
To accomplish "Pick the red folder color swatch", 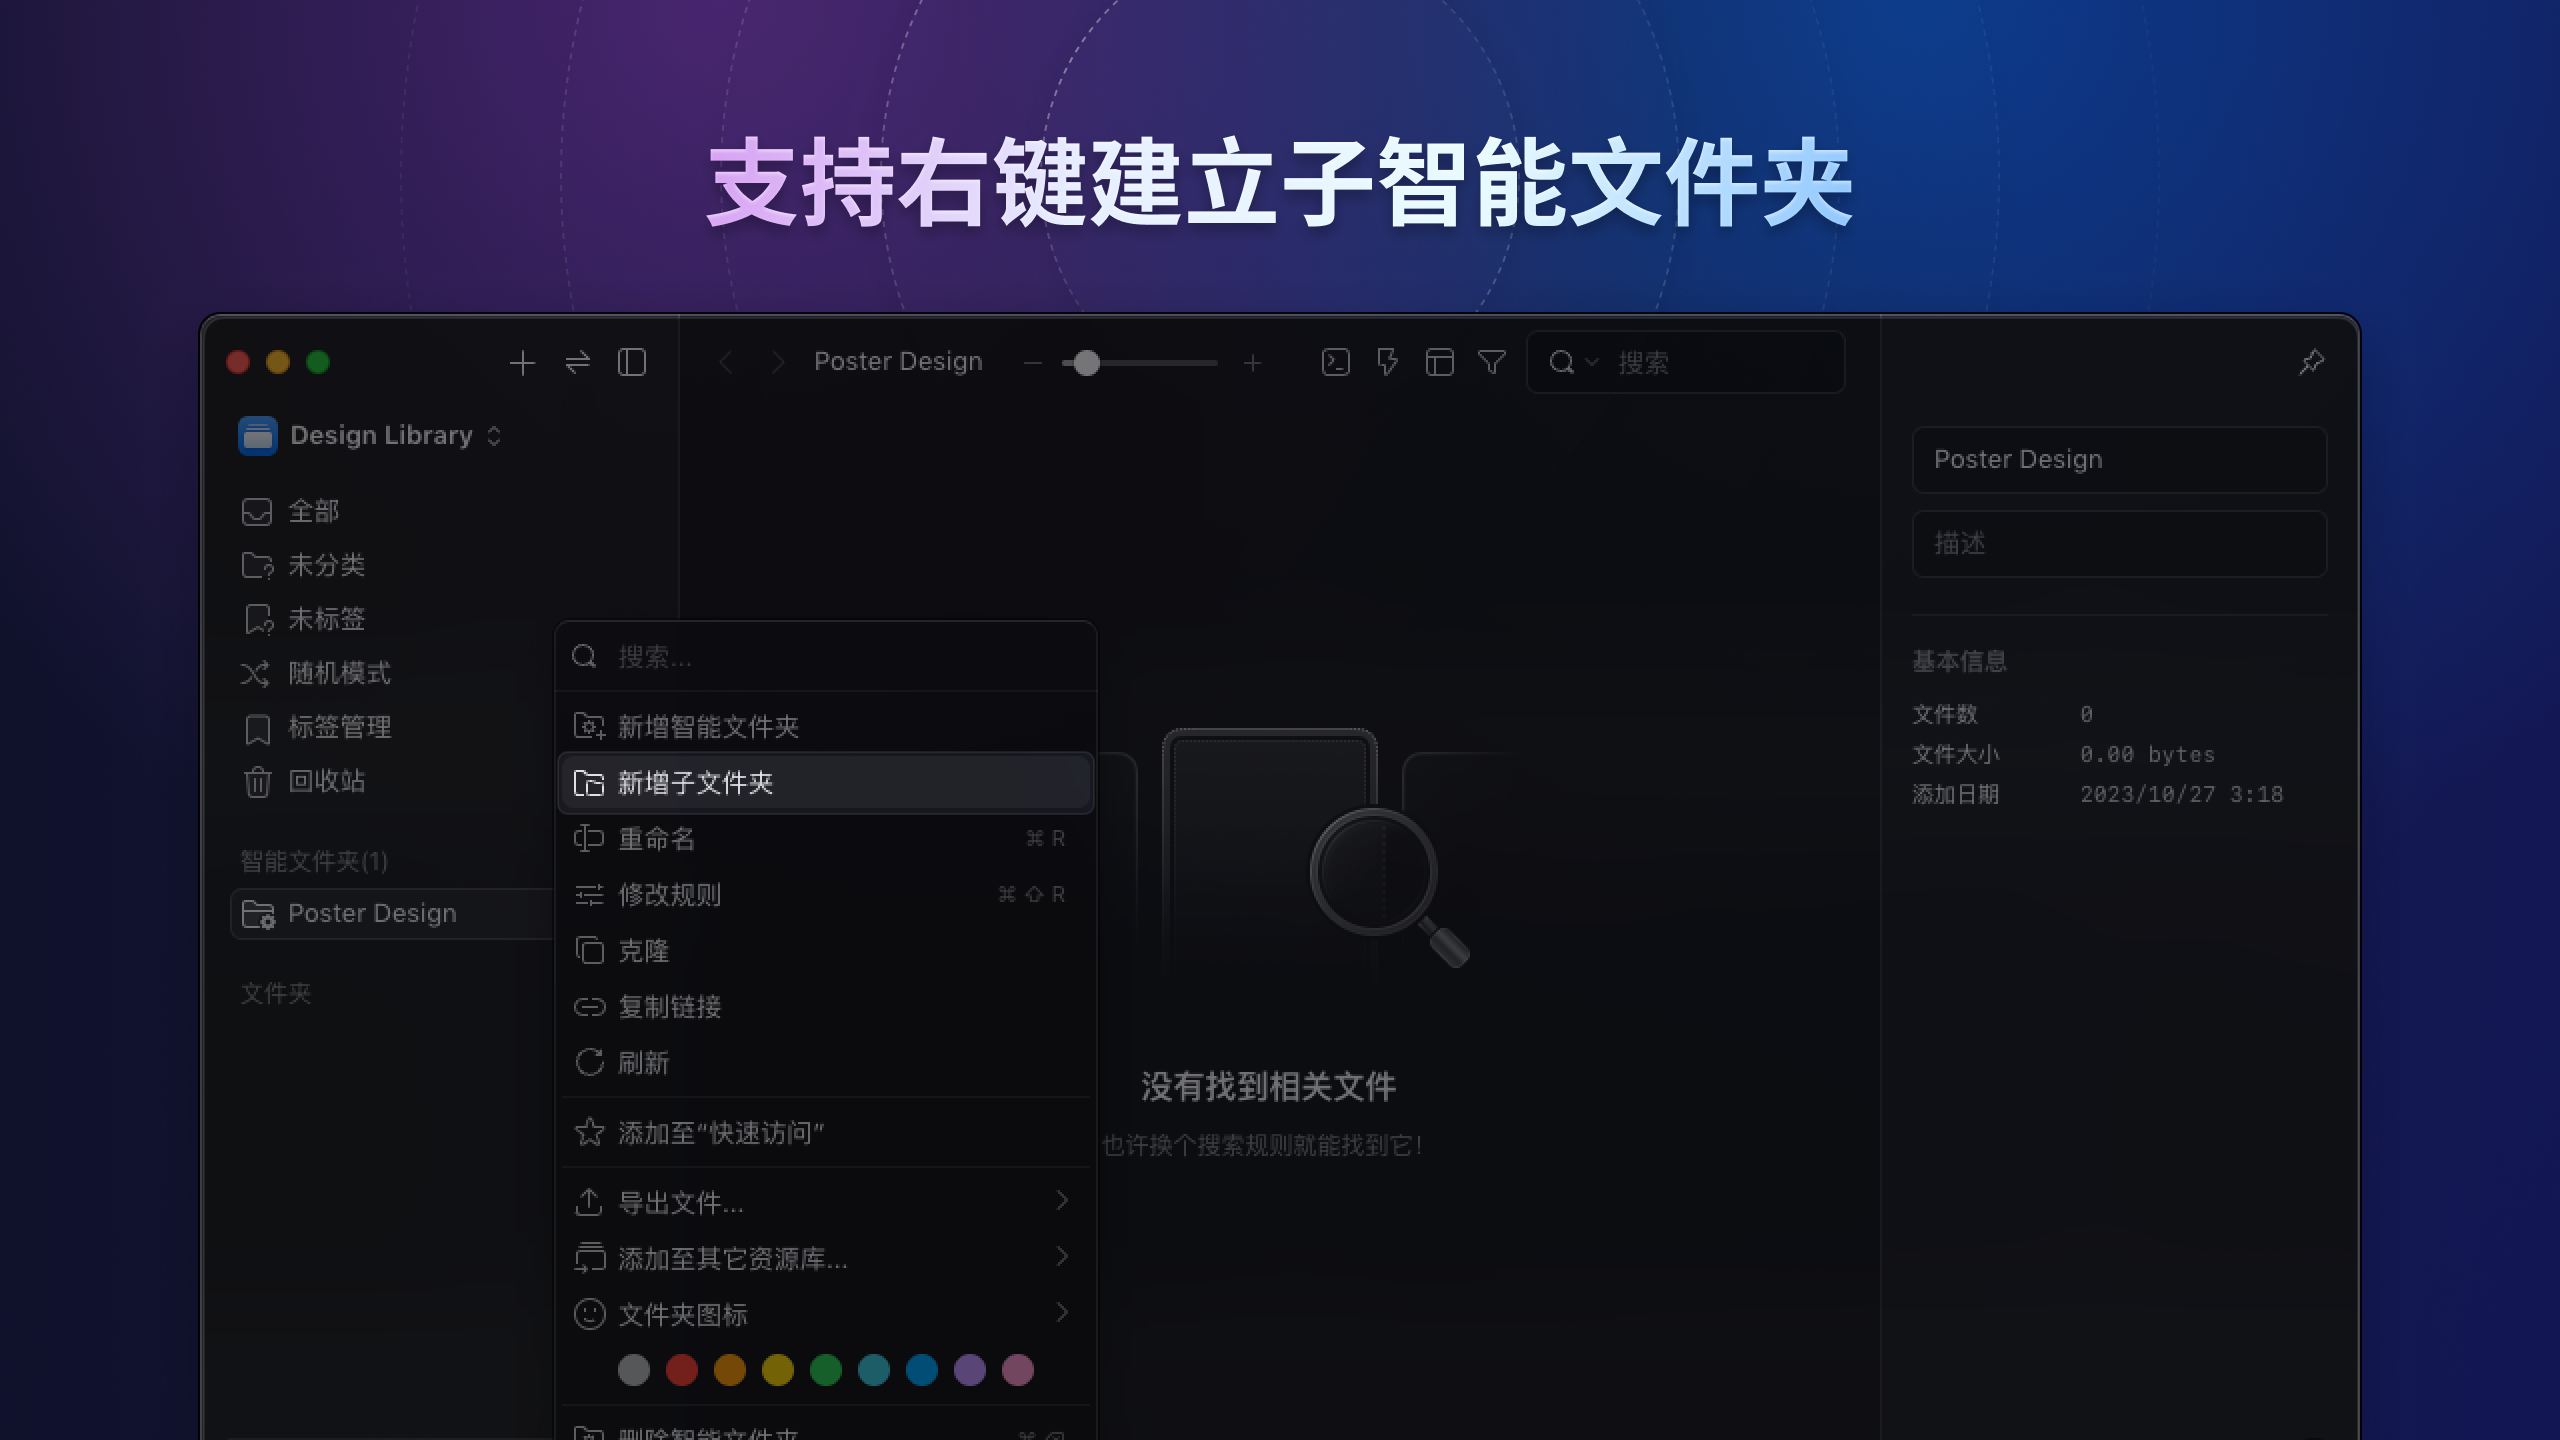I will [683, 1370].
